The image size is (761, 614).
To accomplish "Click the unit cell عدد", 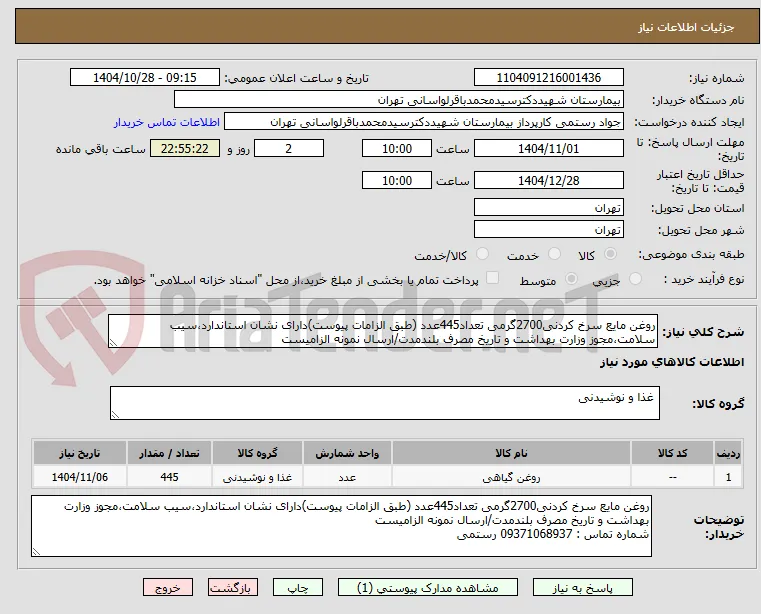I will tap(347, 477).
